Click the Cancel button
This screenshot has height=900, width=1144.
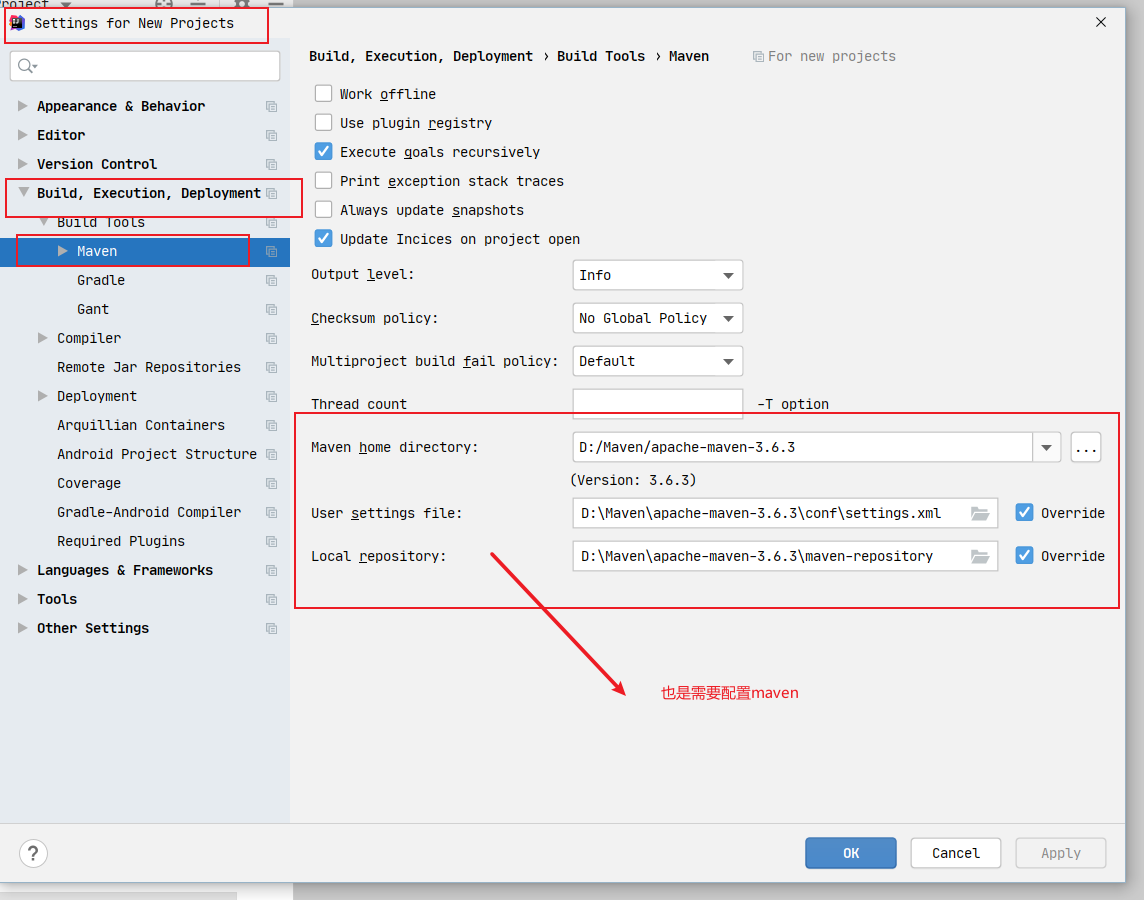[x=956, y=853]
